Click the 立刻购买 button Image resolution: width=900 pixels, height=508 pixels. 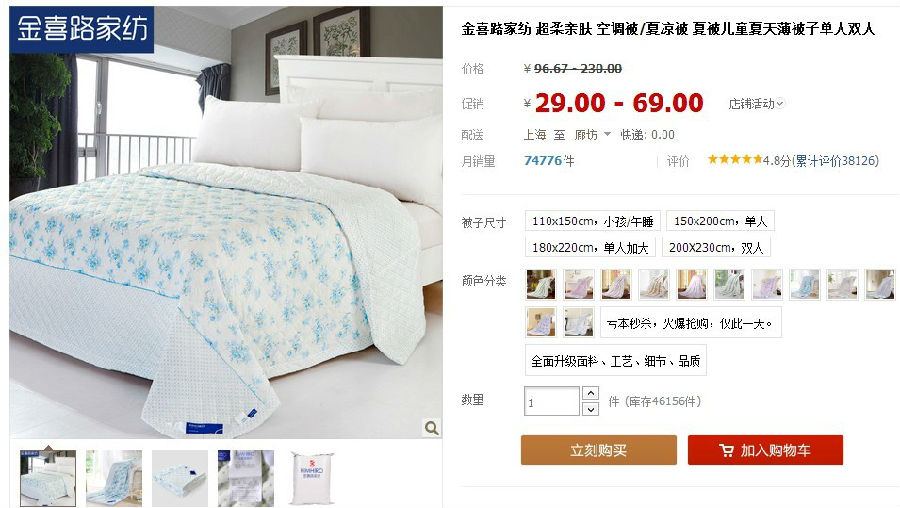[x=599, y=450]
